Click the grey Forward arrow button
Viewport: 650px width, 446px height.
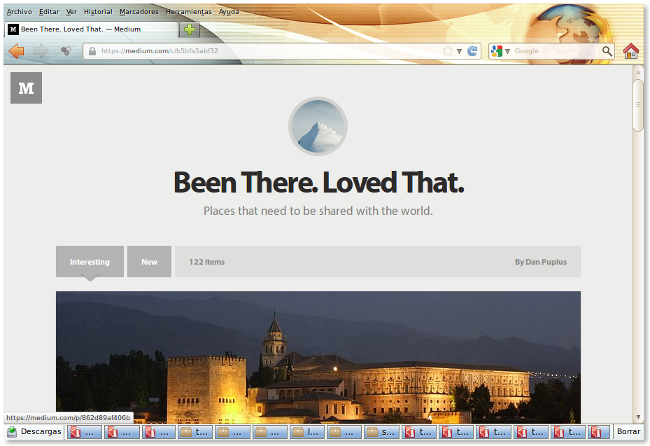click(x=41, y=51)
